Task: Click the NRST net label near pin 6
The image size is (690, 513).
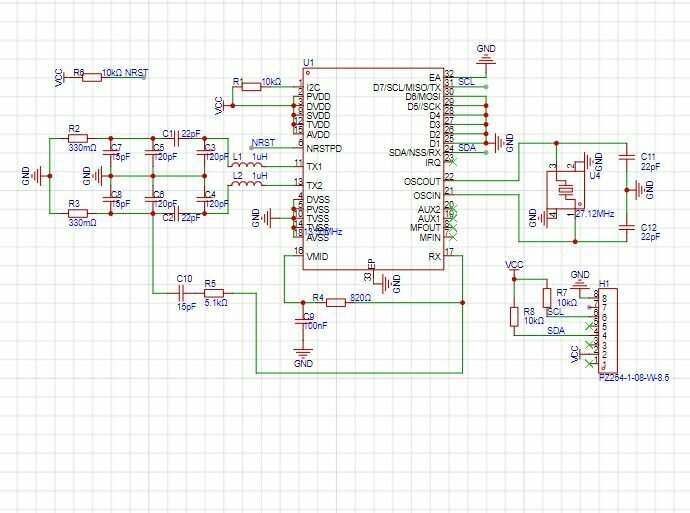Action: click(x=263, y=143)
